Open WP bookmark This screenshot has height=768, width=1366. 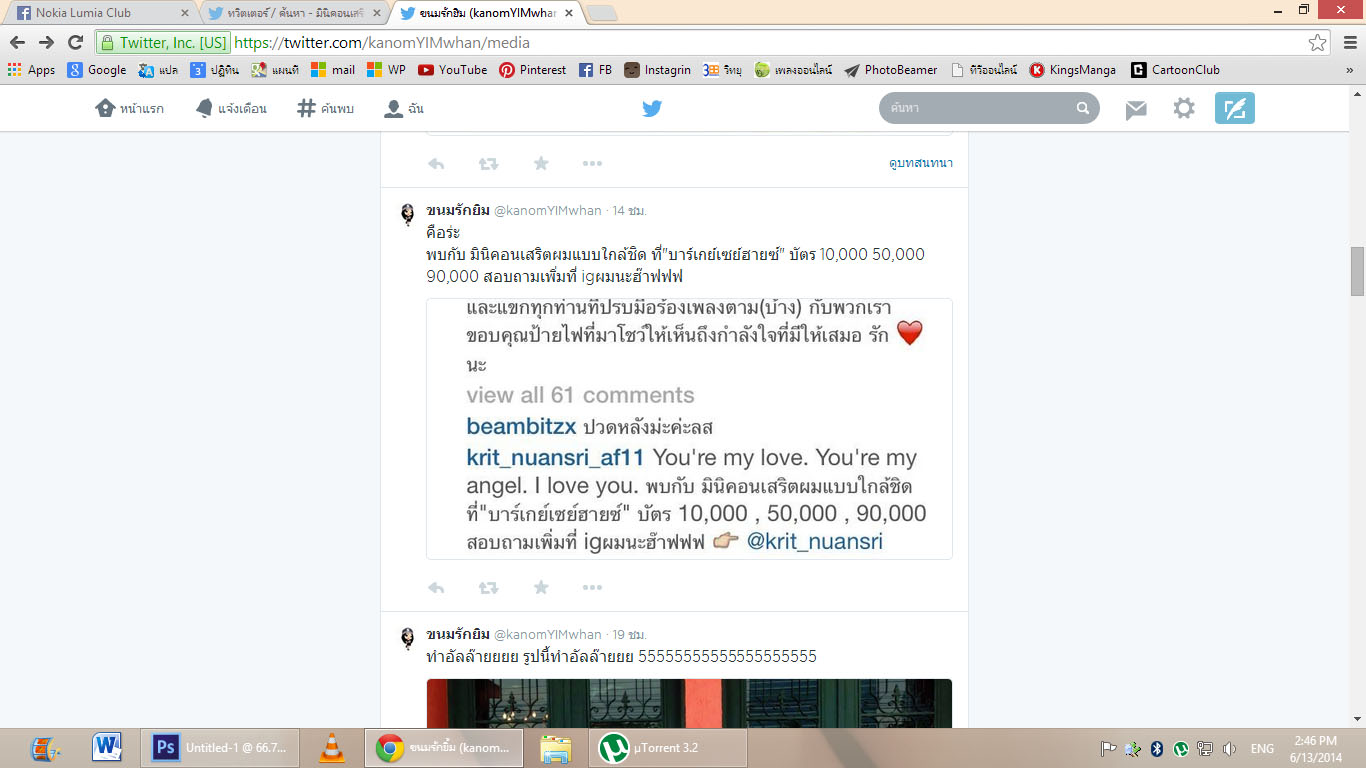click(387, 70)
